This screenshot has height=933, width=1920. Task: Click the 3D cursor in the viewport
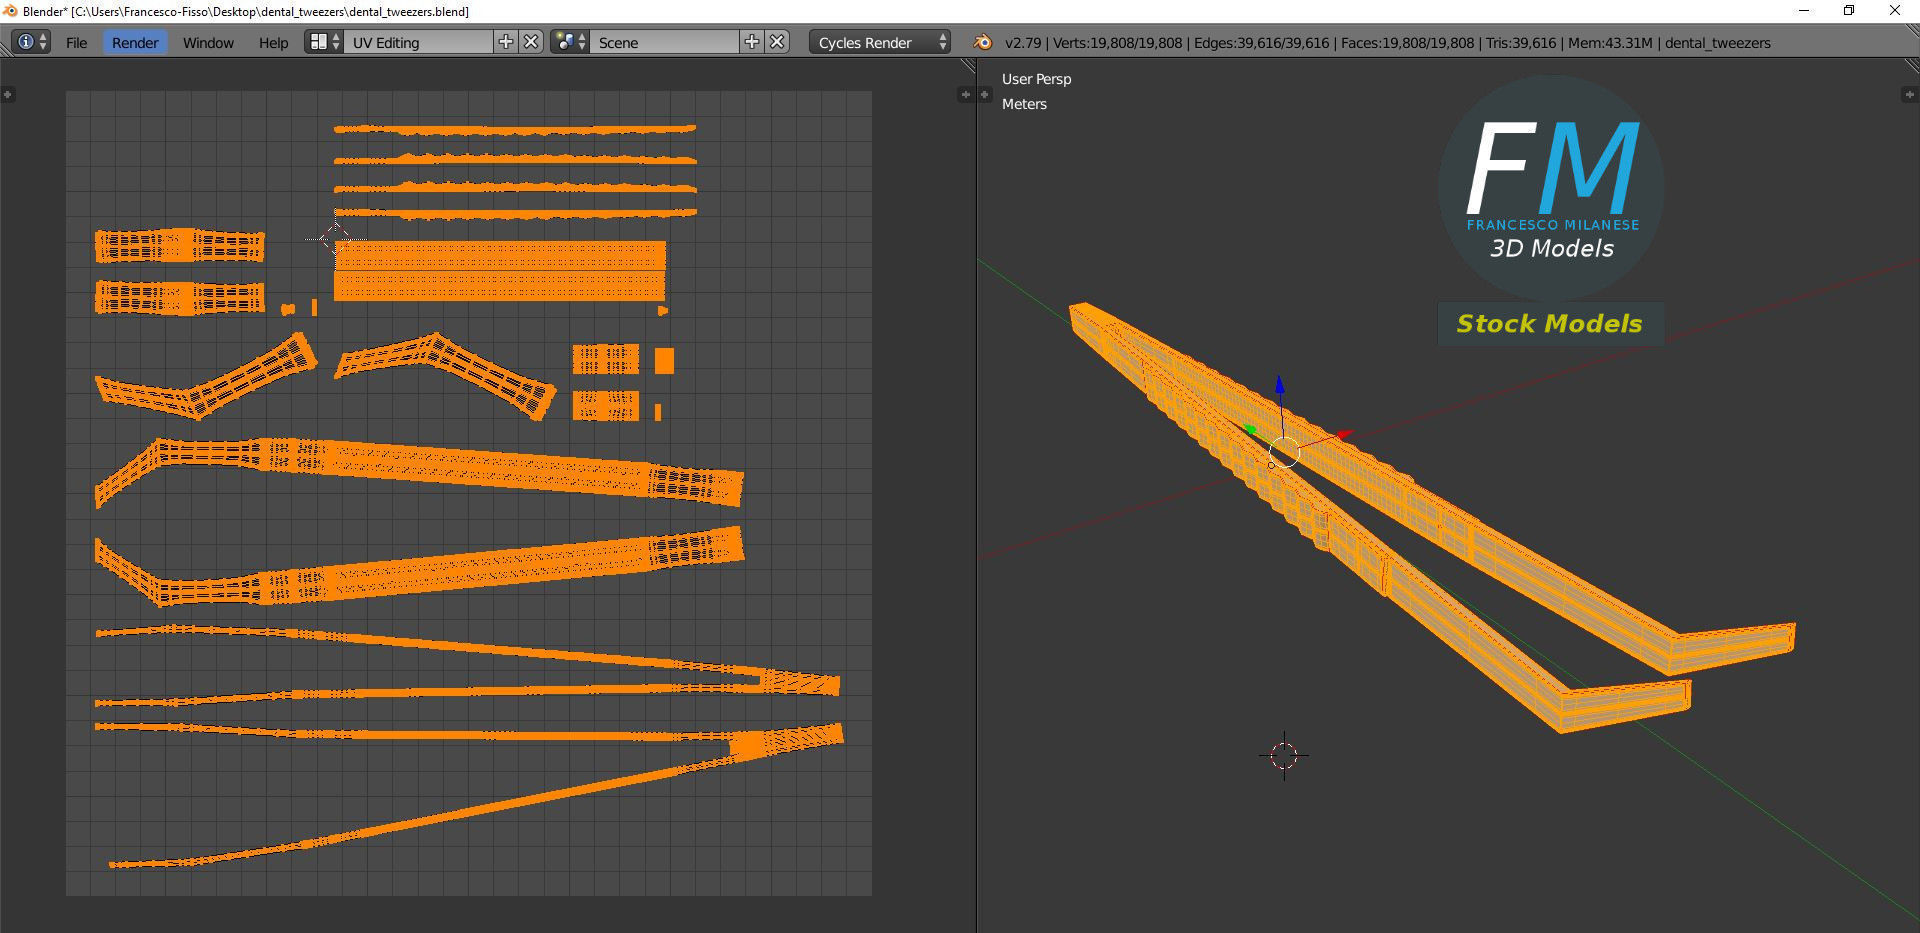(x=1284, y=755)
